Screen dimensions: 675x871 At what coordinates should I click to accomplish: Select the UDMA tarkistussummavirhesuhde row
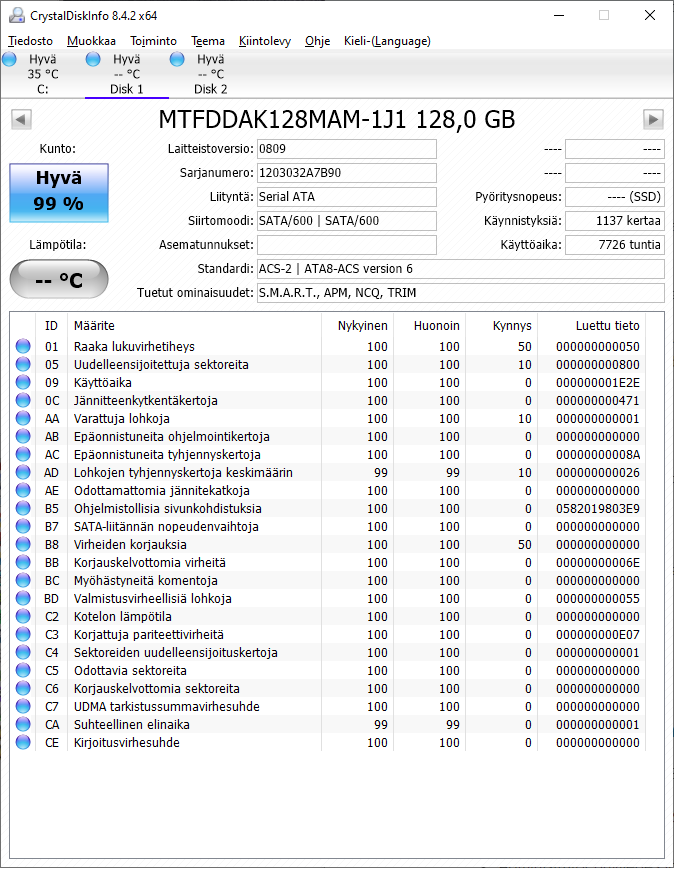328,707
